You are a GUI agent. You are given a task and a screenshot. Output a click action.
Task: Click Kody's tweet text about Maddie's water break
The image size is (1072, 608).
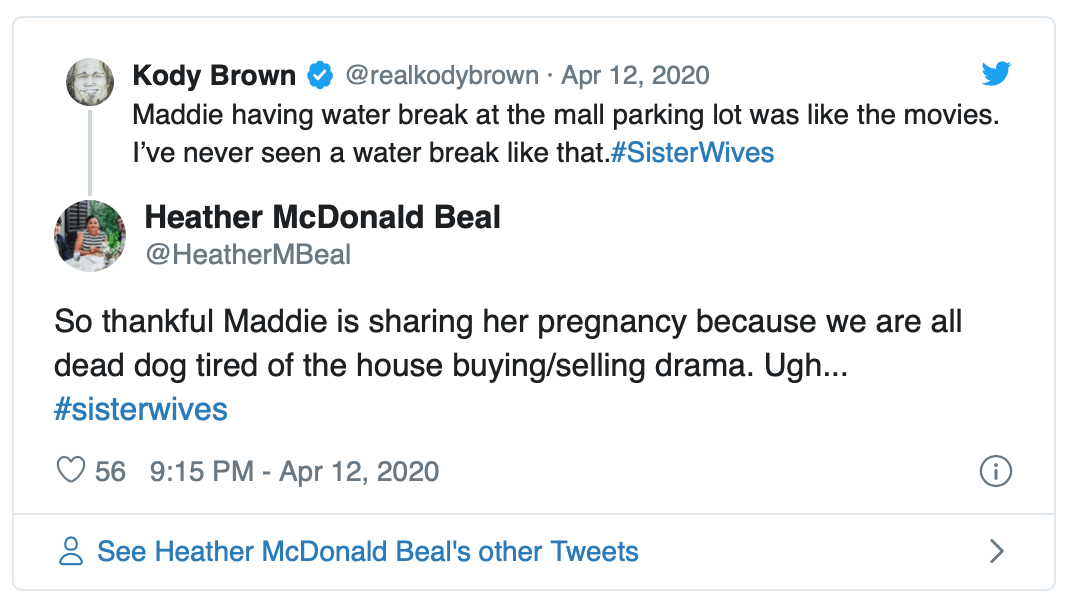[565, 115]
